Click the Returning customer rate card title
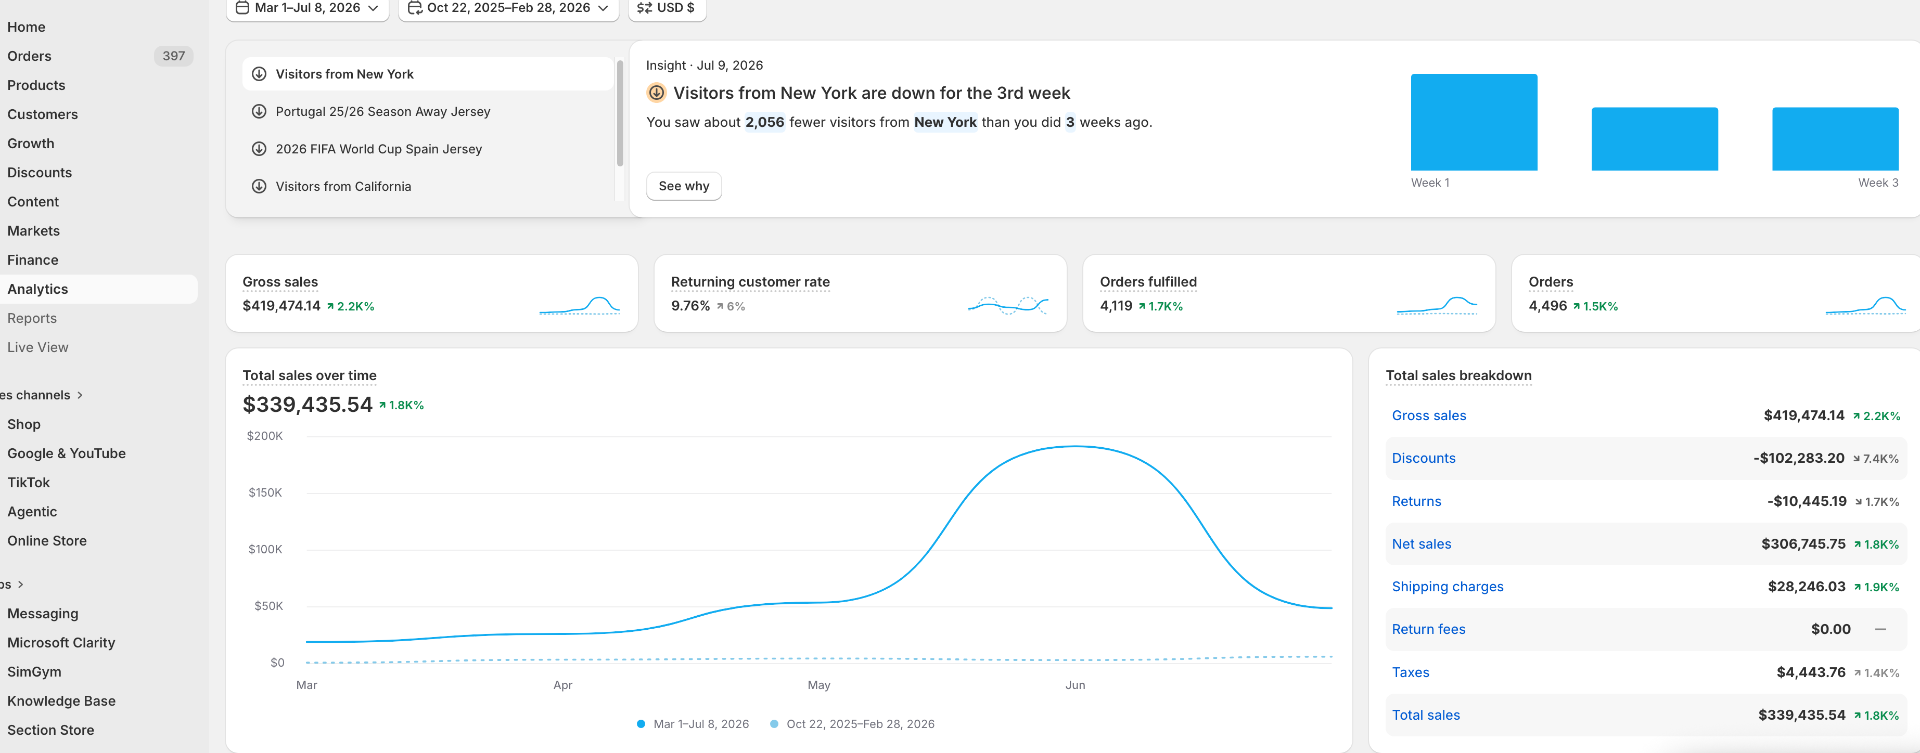This screenshot has width=1920, height=753. pos(750,282)
